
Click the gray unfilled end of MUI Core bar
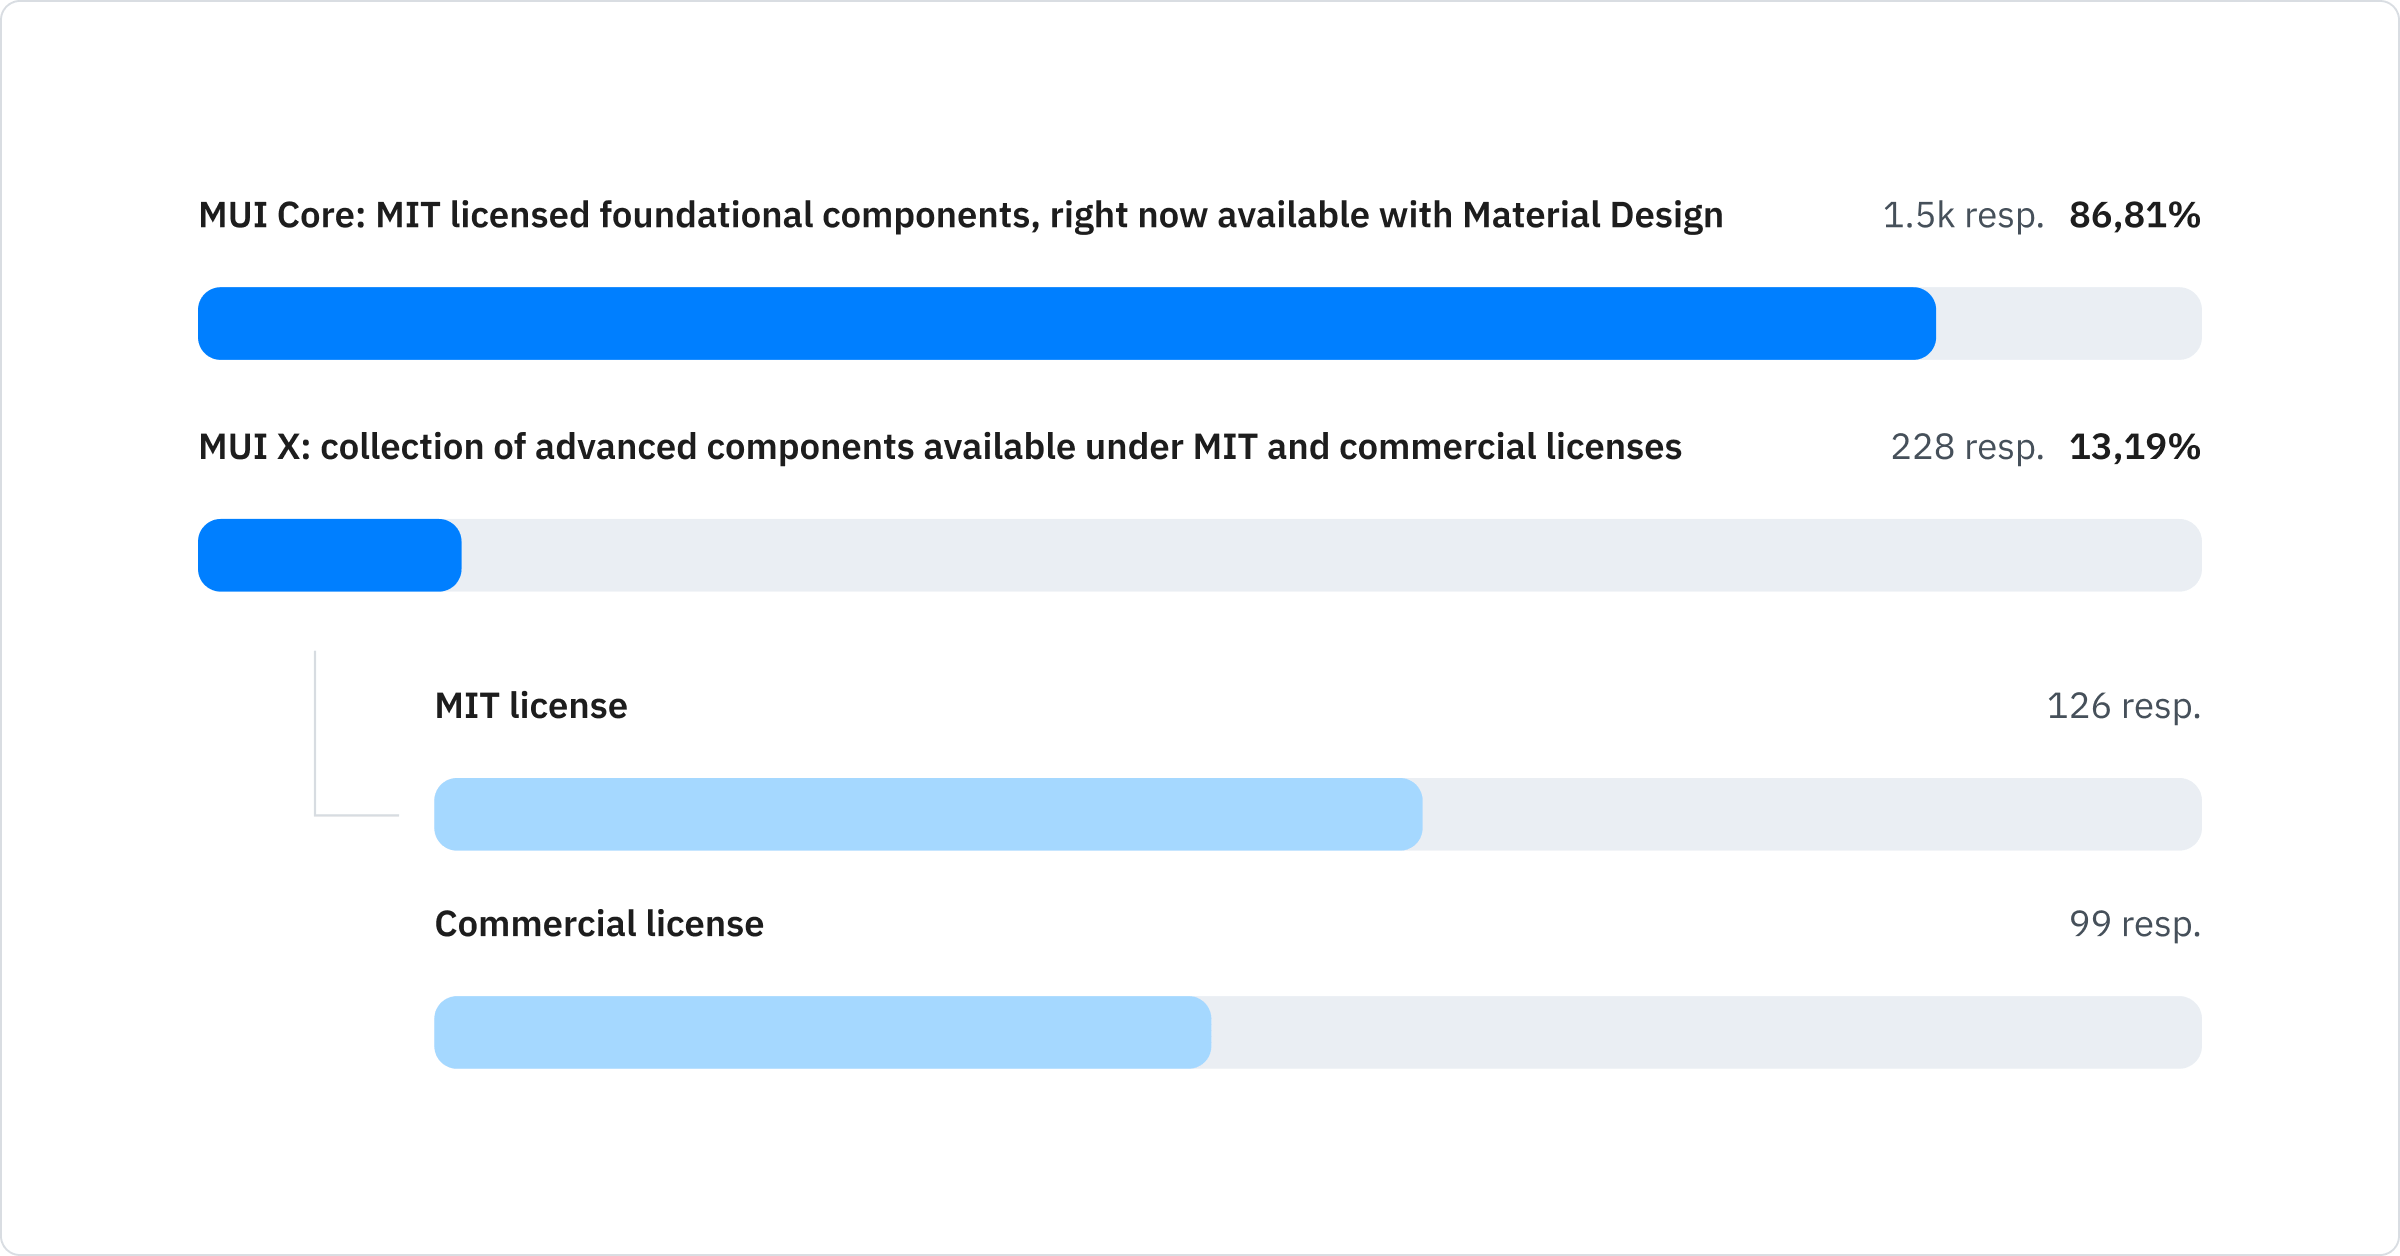coord(2068,324)
